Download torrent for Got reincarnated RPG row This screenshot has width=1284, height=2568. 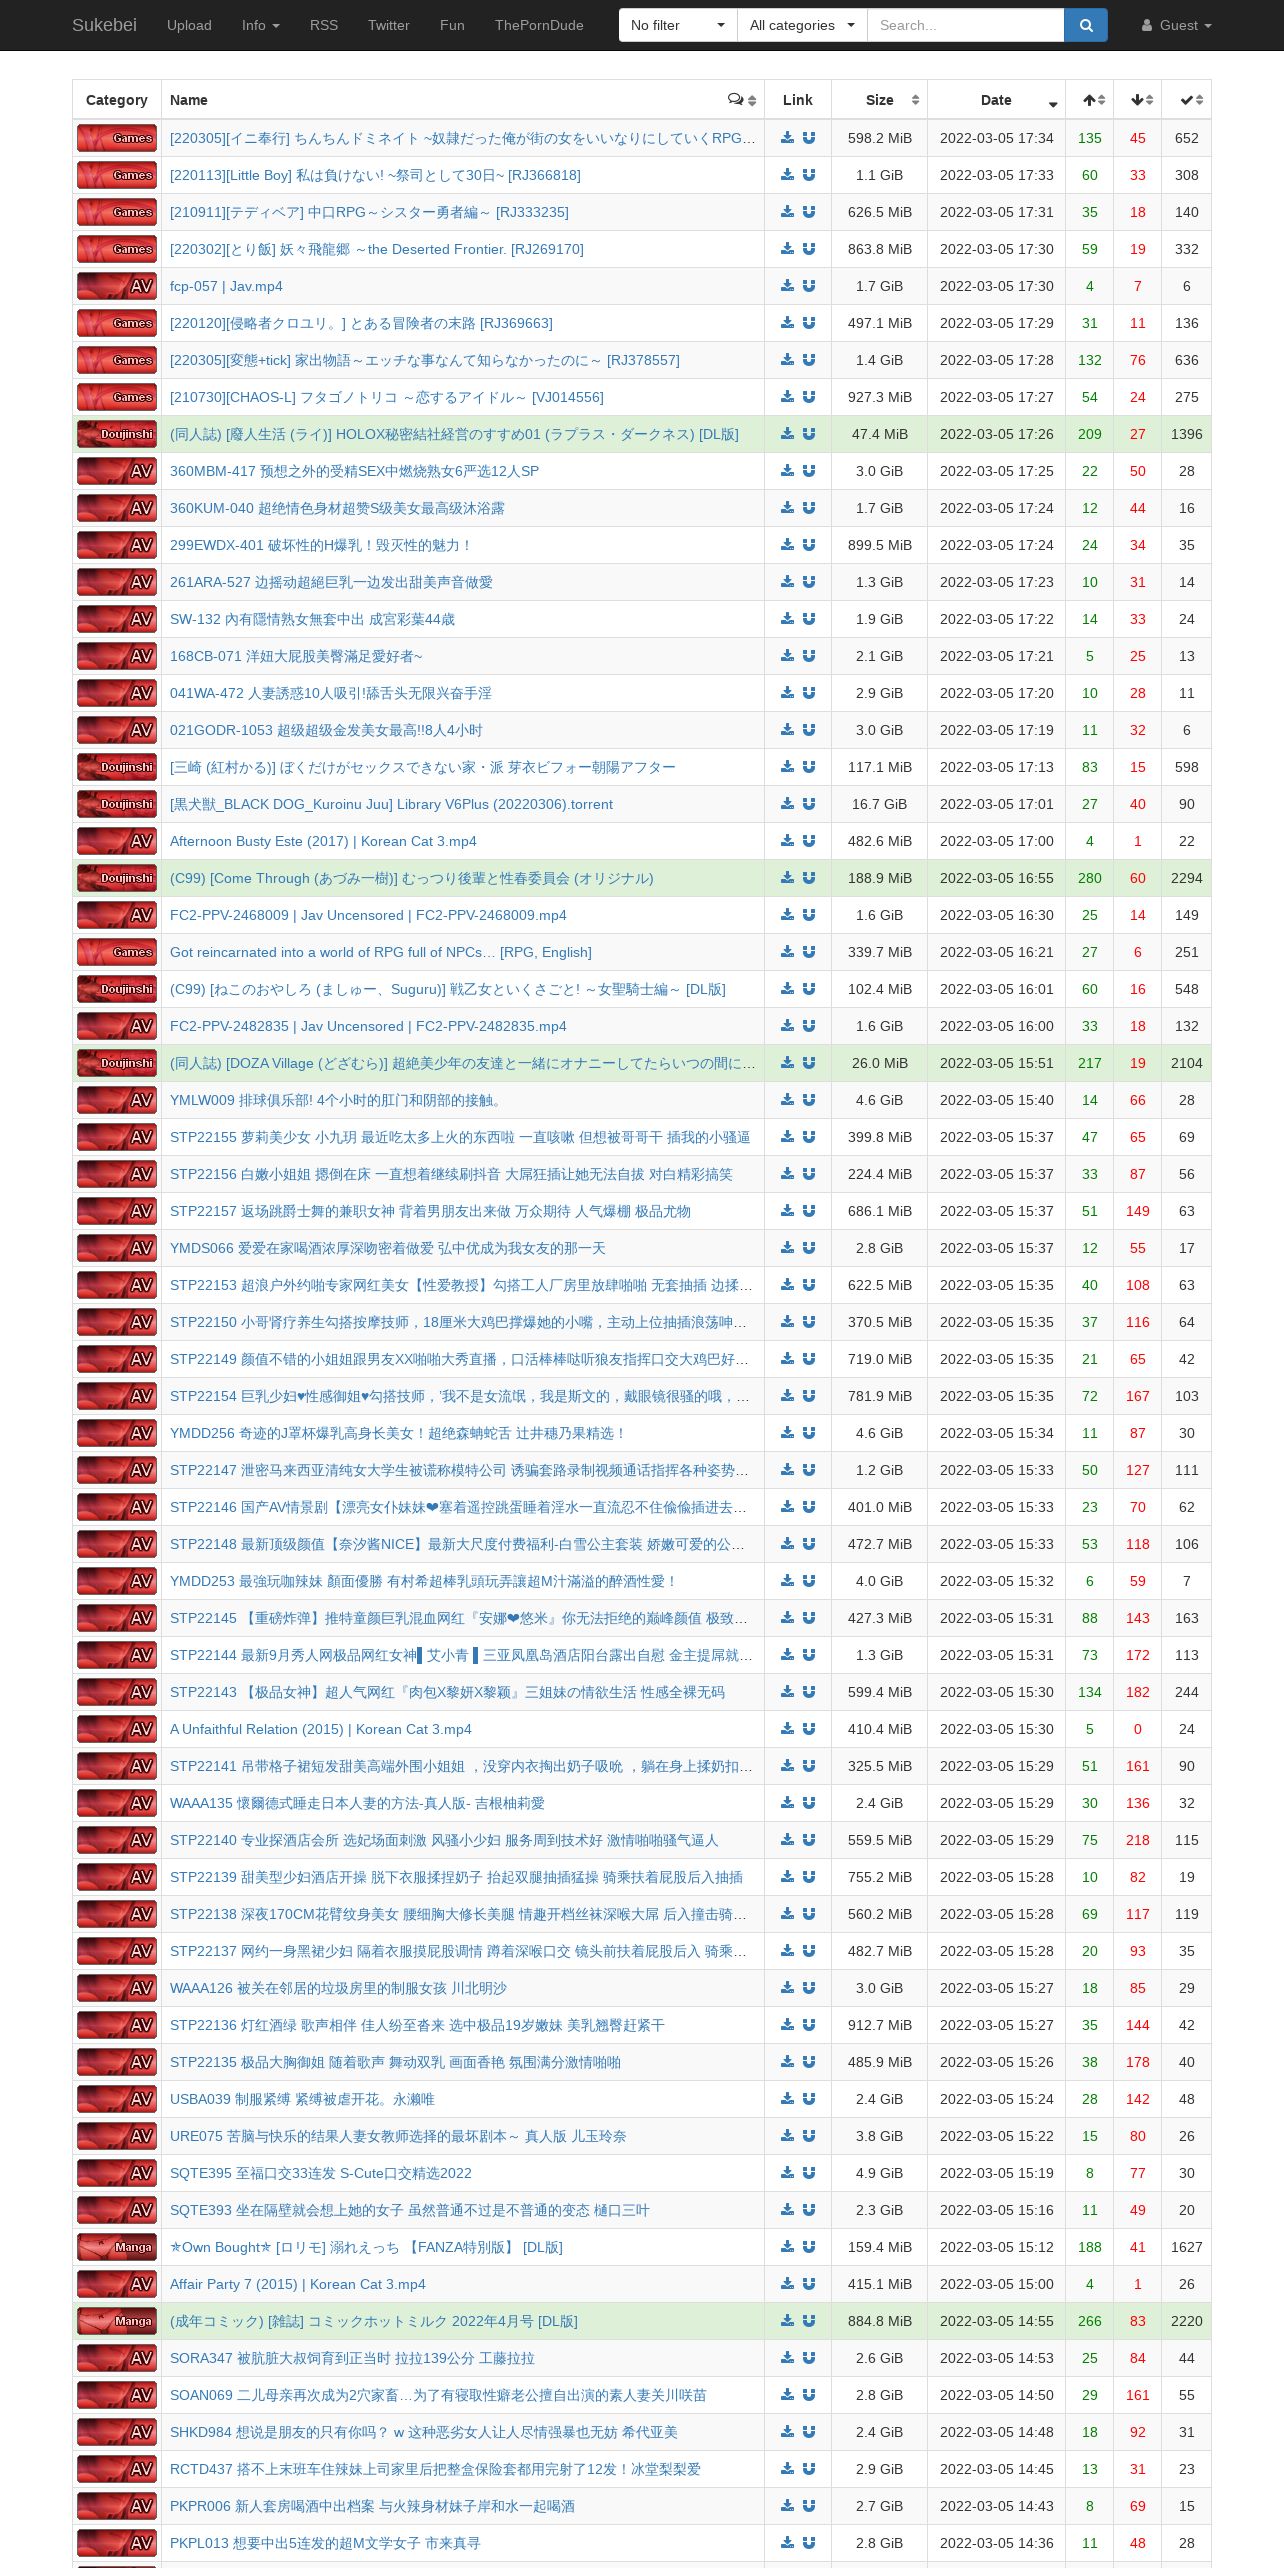788,952
